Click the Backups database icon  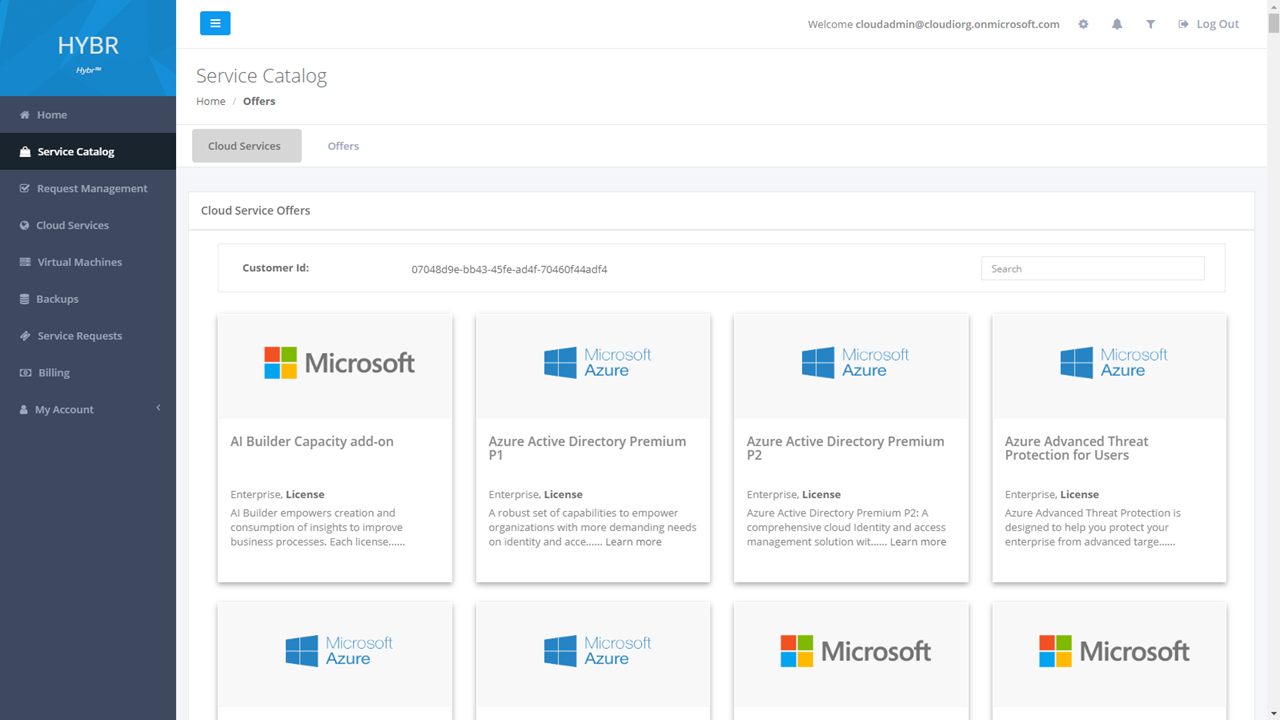[x=25, y=299]
